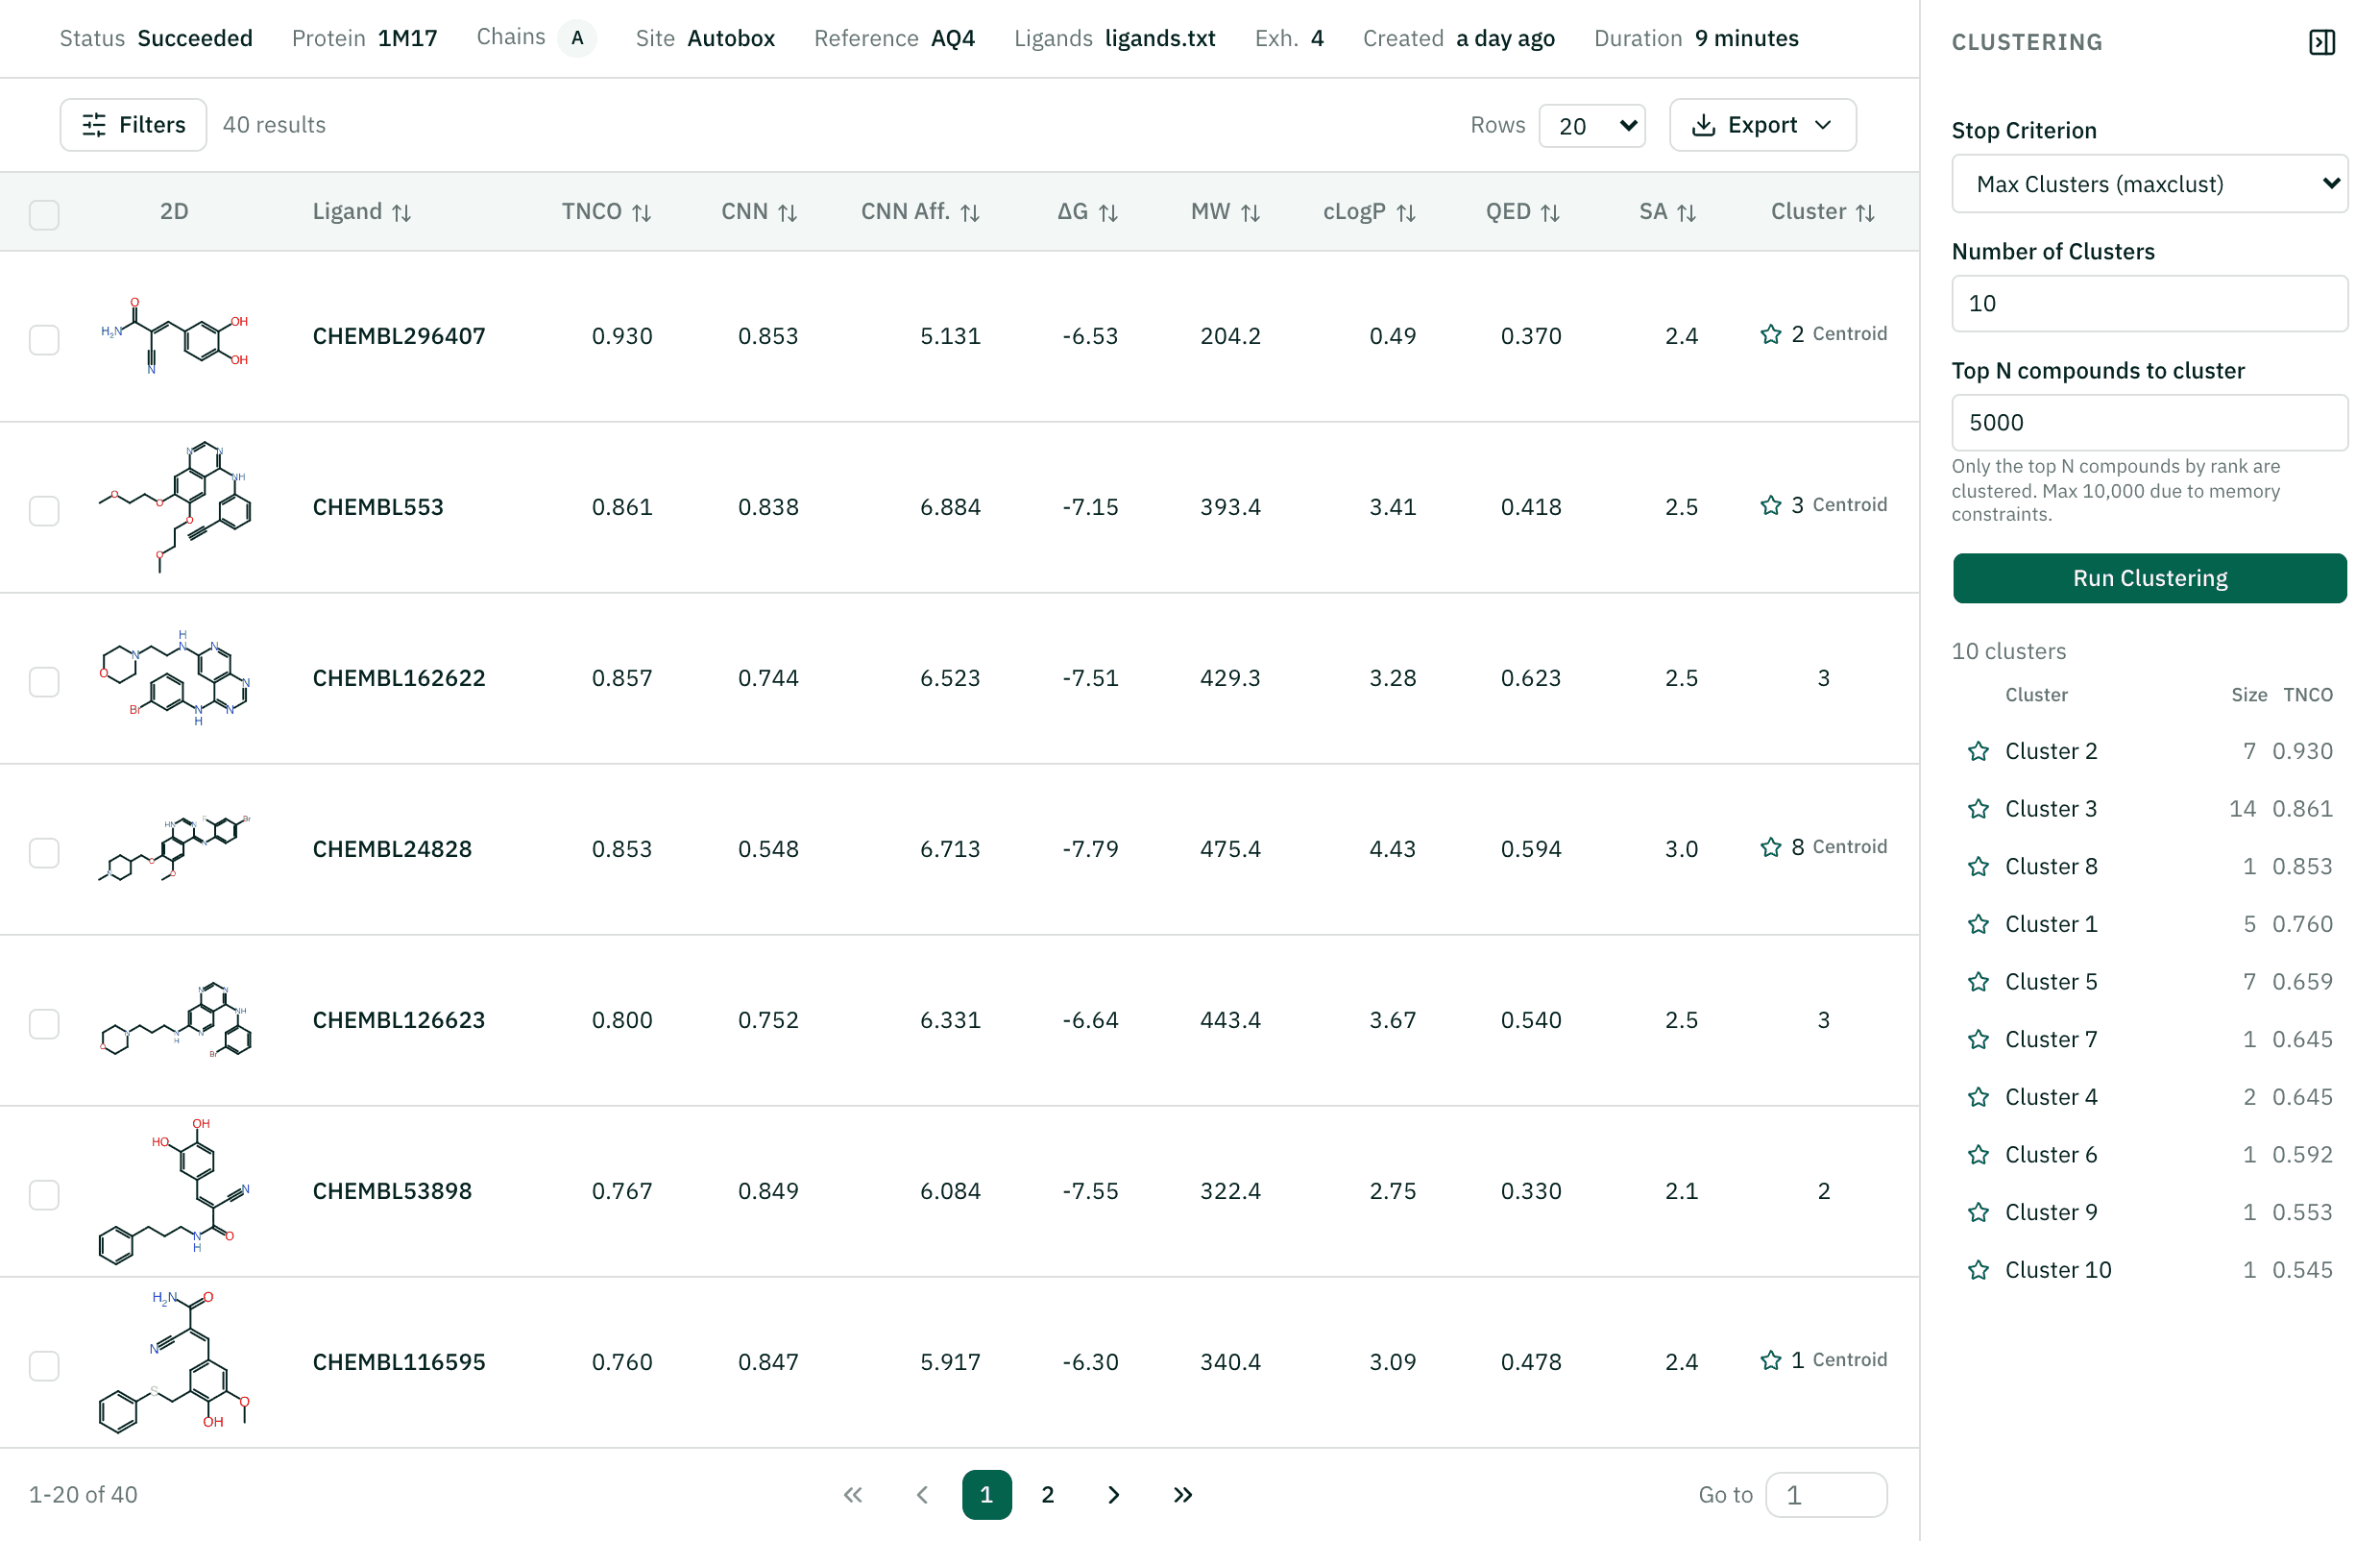Viewport: 2380px width, 1541px height.
Task: Click the star icon for Cluster 5
Action: click(1978, 982)
